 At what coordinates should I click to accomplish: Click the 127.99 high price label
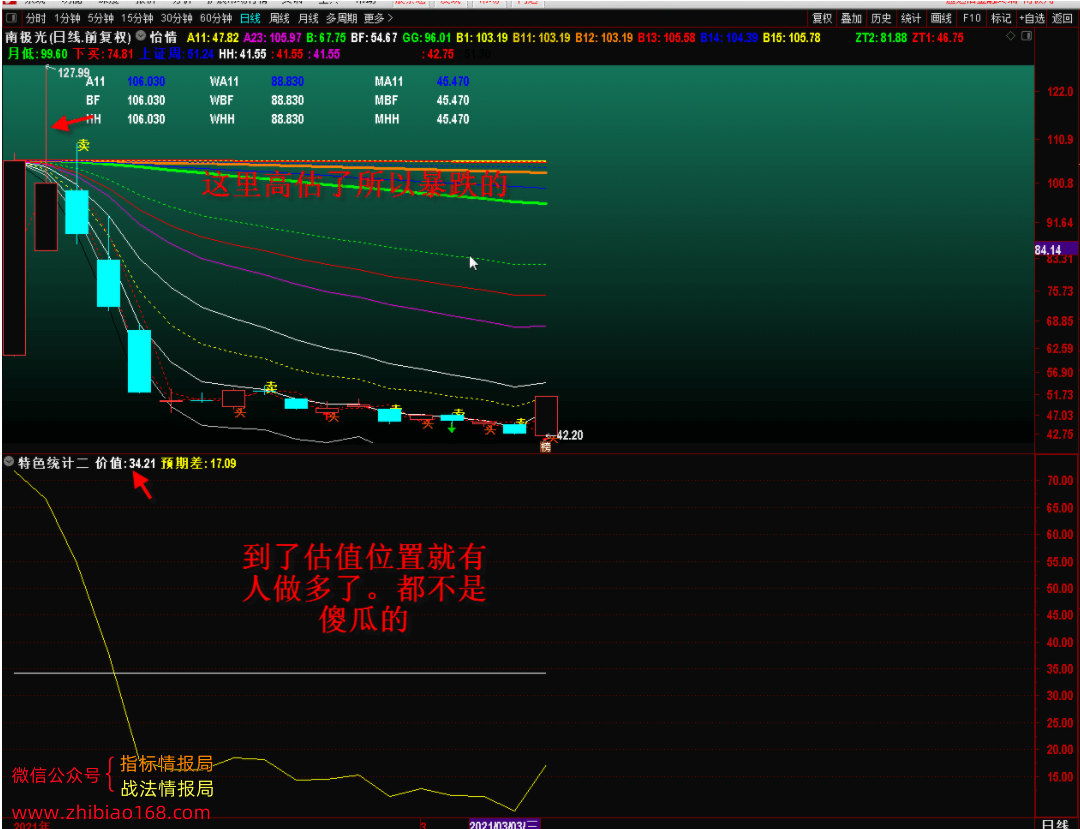(x=74, y=73)
